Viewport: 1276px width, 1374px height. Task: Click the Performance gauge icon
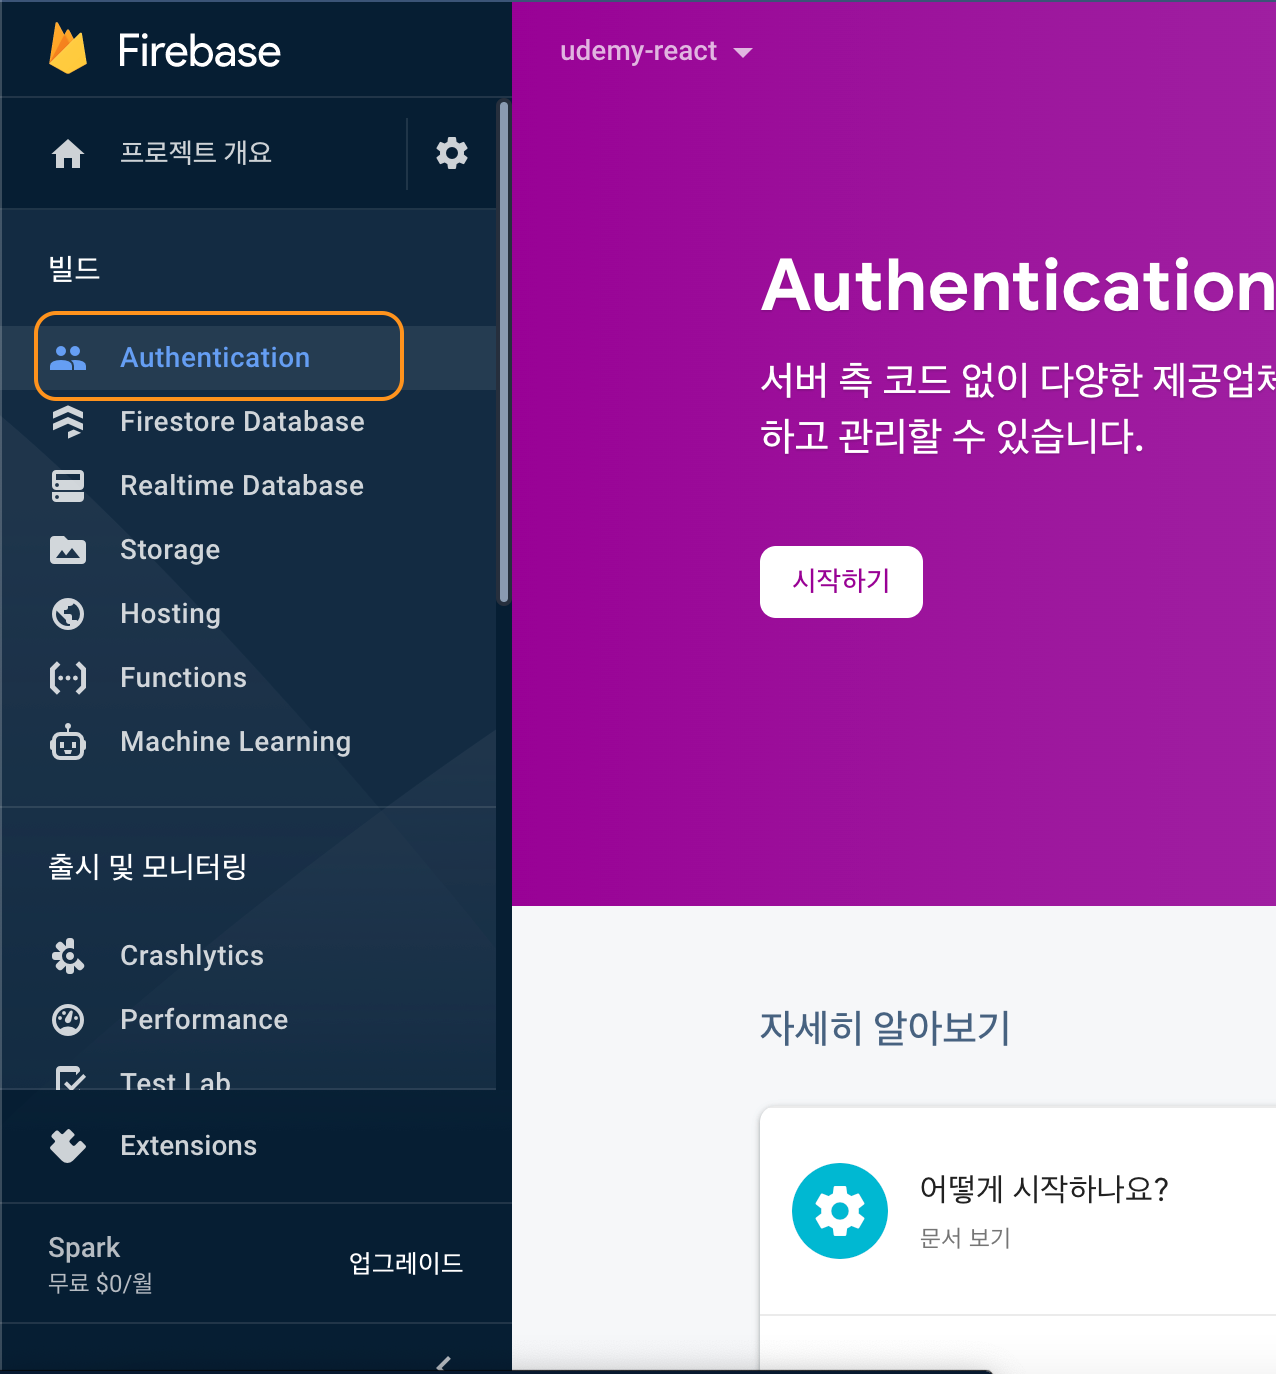coord(68,1020)
